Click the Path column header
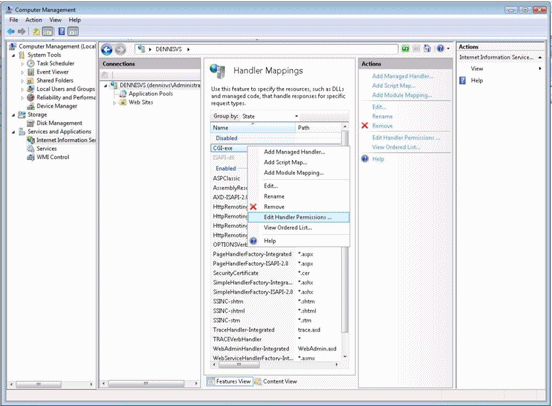This screenshot has height=406, width=552. [x=319, y=128]
